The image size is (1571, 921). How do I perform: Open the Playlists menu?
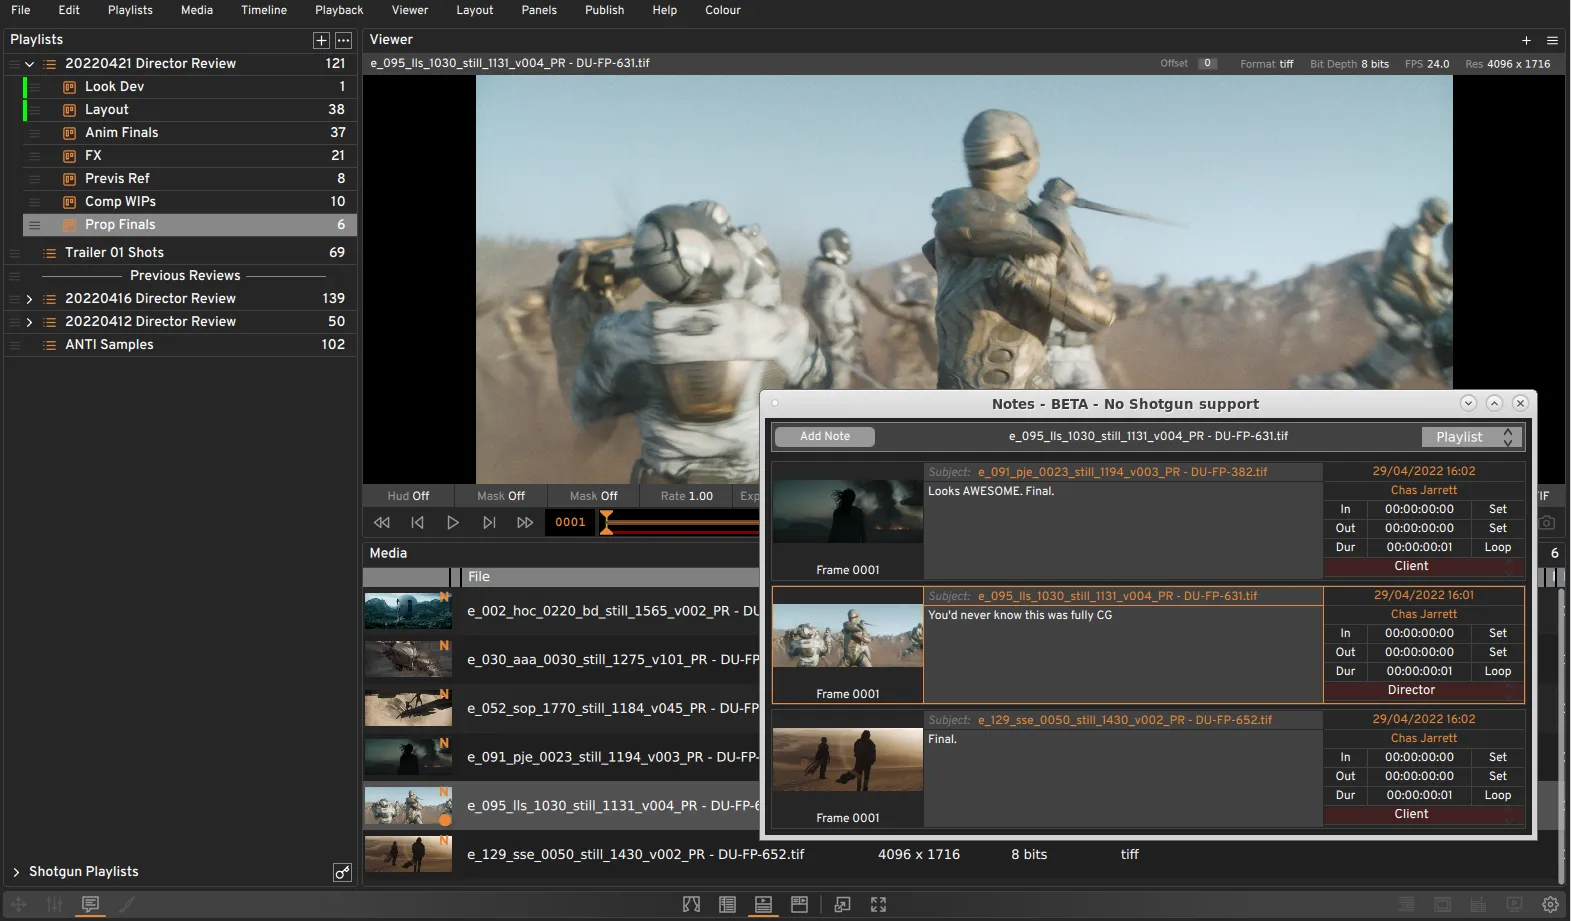[x=130, y=10]
